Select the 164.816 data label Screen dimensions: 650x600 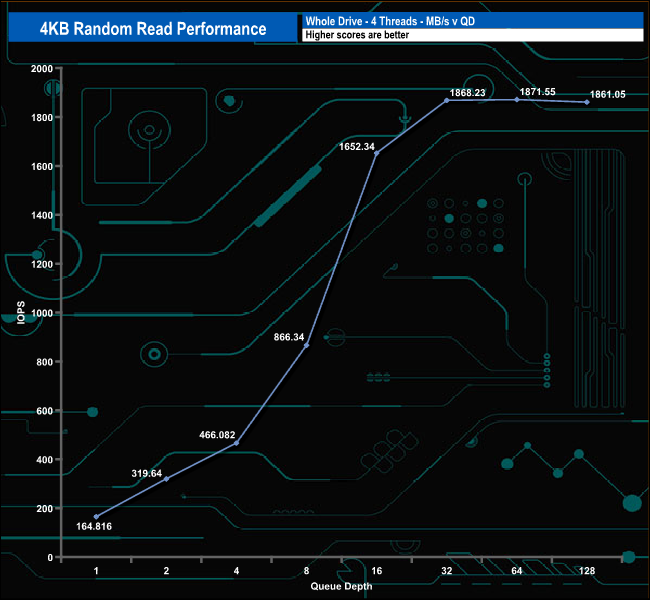coord(96,524)
